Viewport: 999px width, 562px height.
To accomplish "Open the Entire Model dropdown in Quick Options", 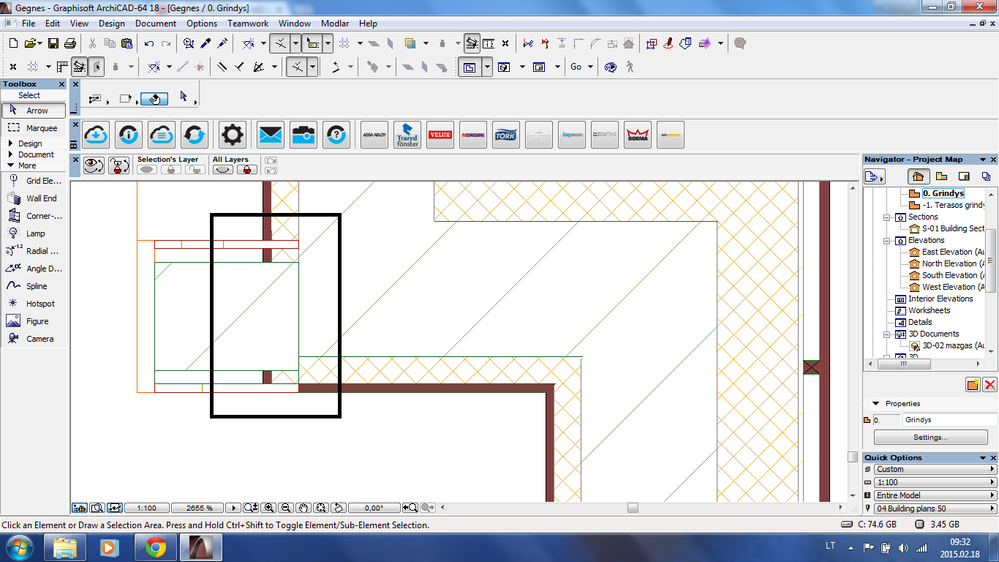I will click(928, 496).
